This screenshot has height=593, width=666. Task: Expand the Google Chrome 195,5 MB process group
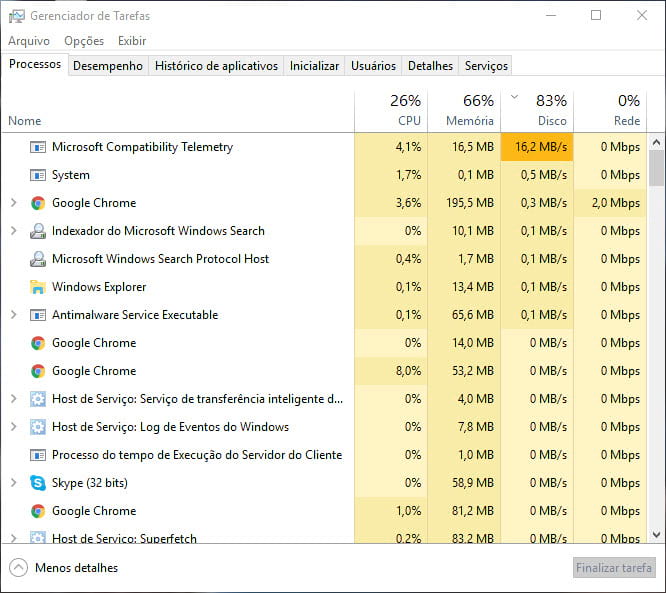14,203
